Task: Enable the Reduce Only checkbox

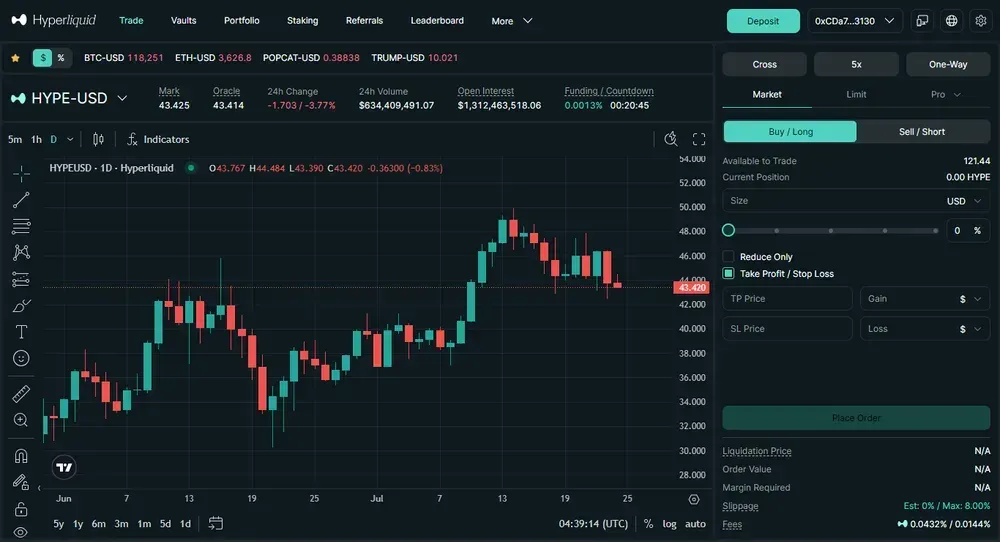Action: pyautogui.click(x=728, y=256)
